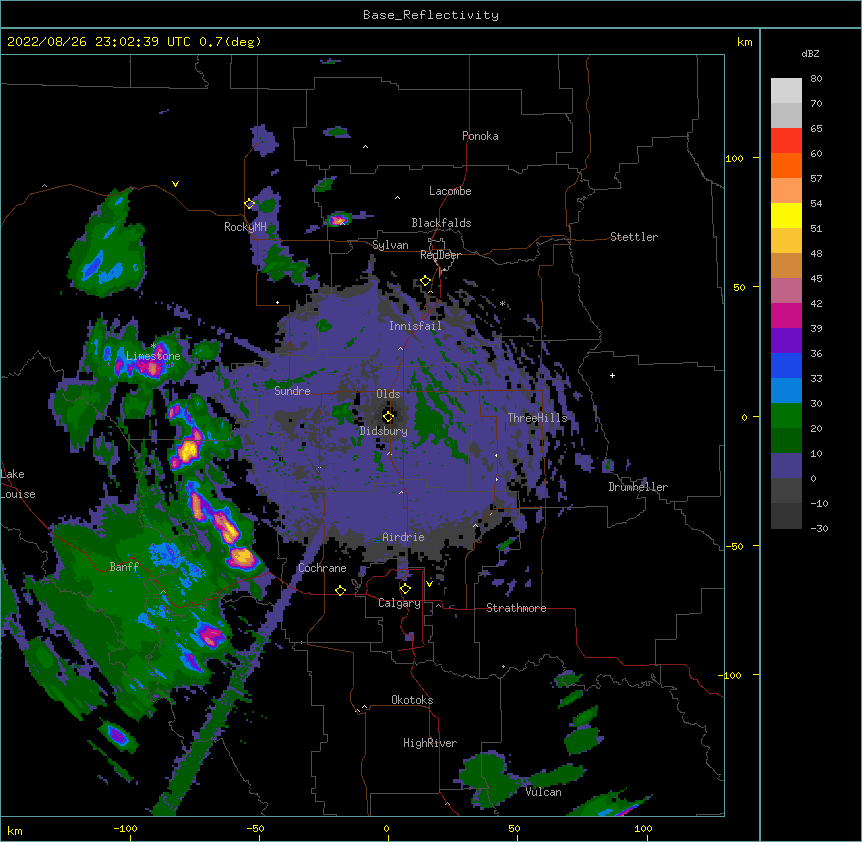Viewport: 862px width, 842px height.
Task: Click the Sundre town label
Action: click(292, 391)
